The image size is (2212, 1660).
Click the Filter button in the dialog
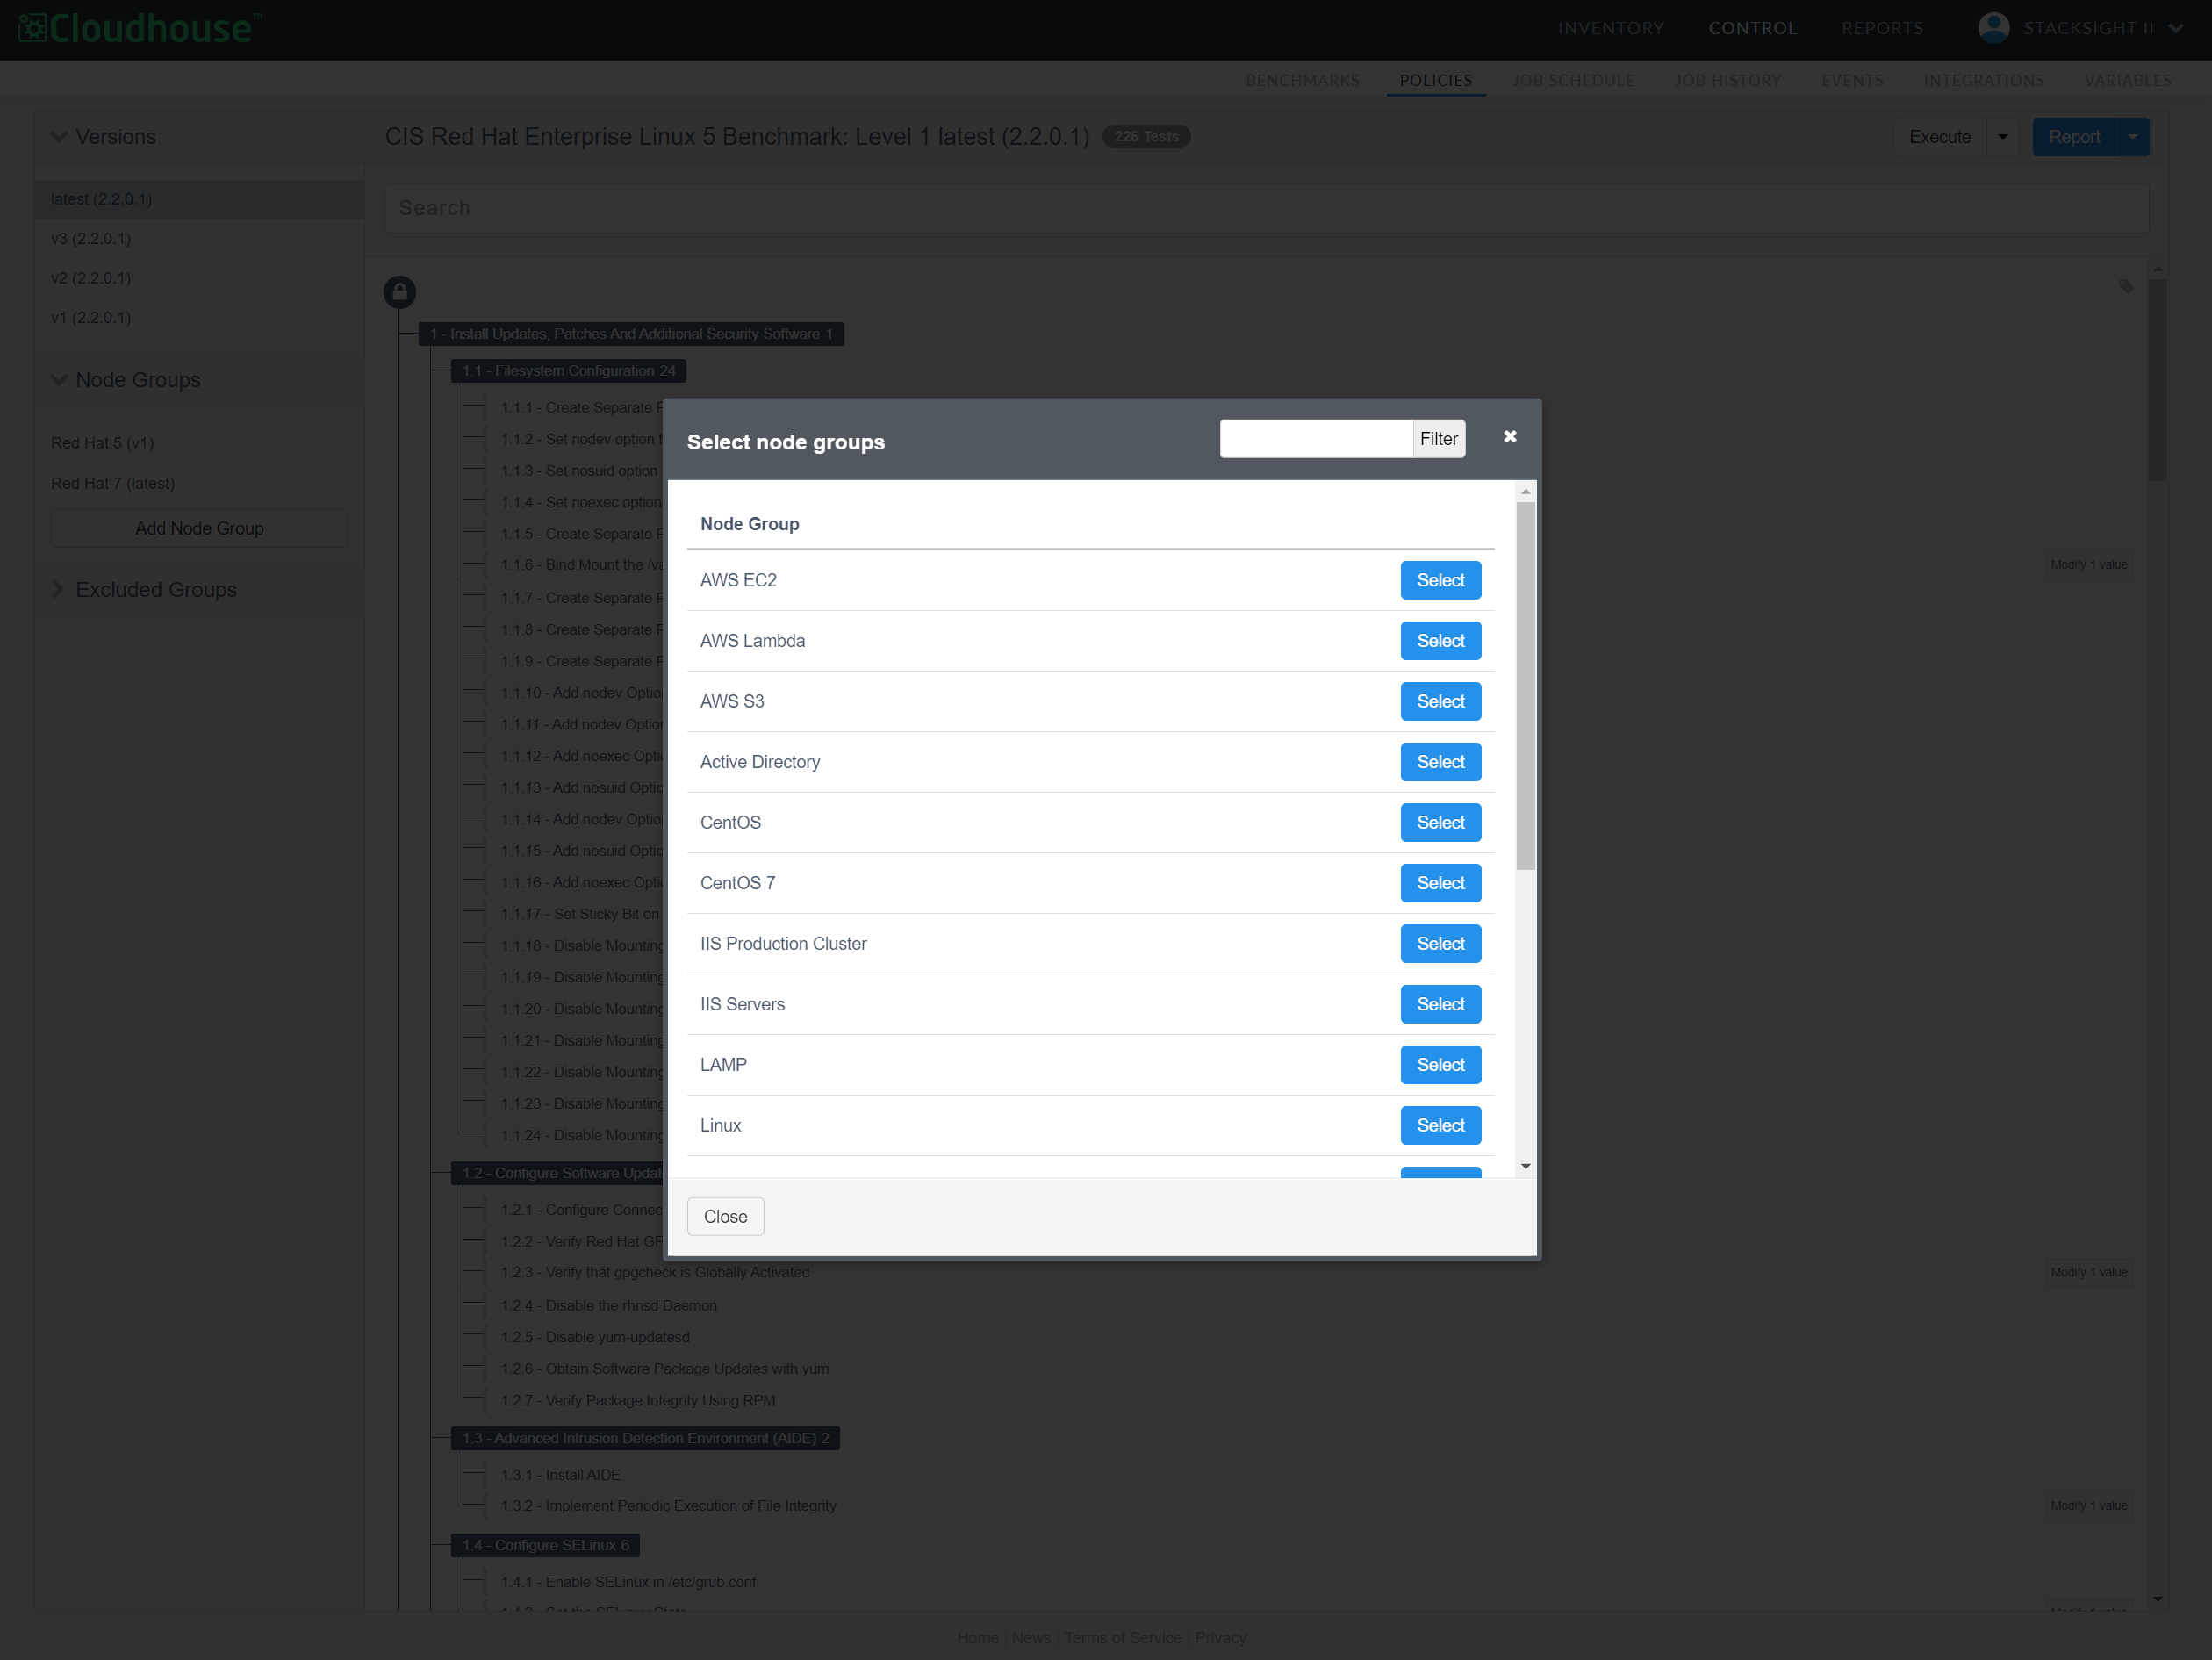[x=1438, y=439]
